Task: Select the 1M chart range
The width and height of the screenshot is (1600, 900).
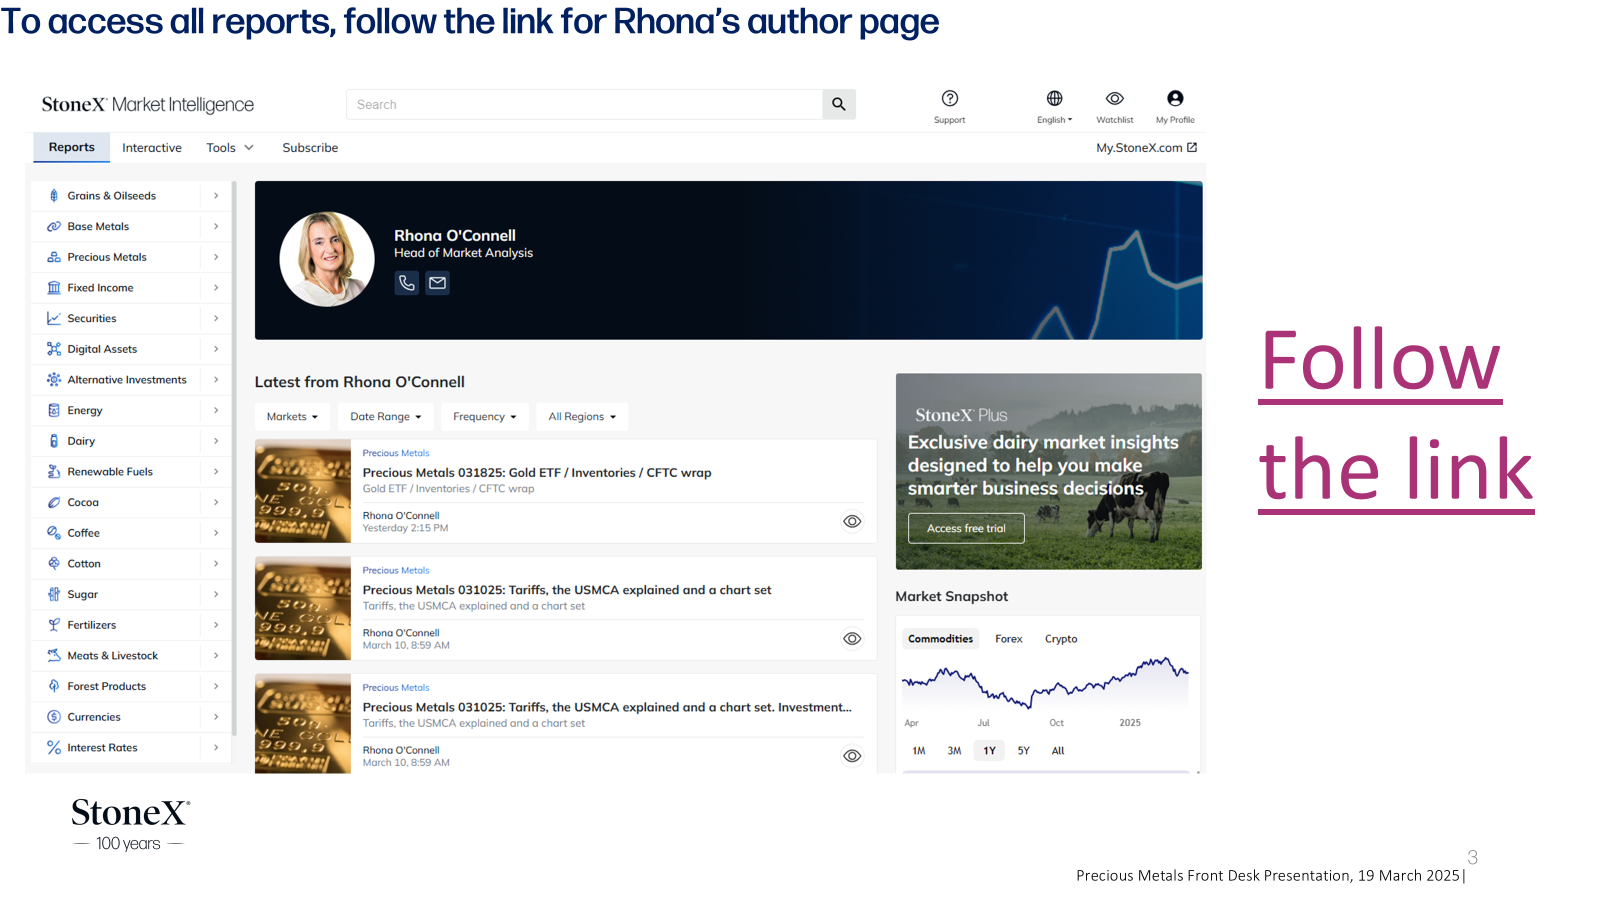Action: pos(919,751)
